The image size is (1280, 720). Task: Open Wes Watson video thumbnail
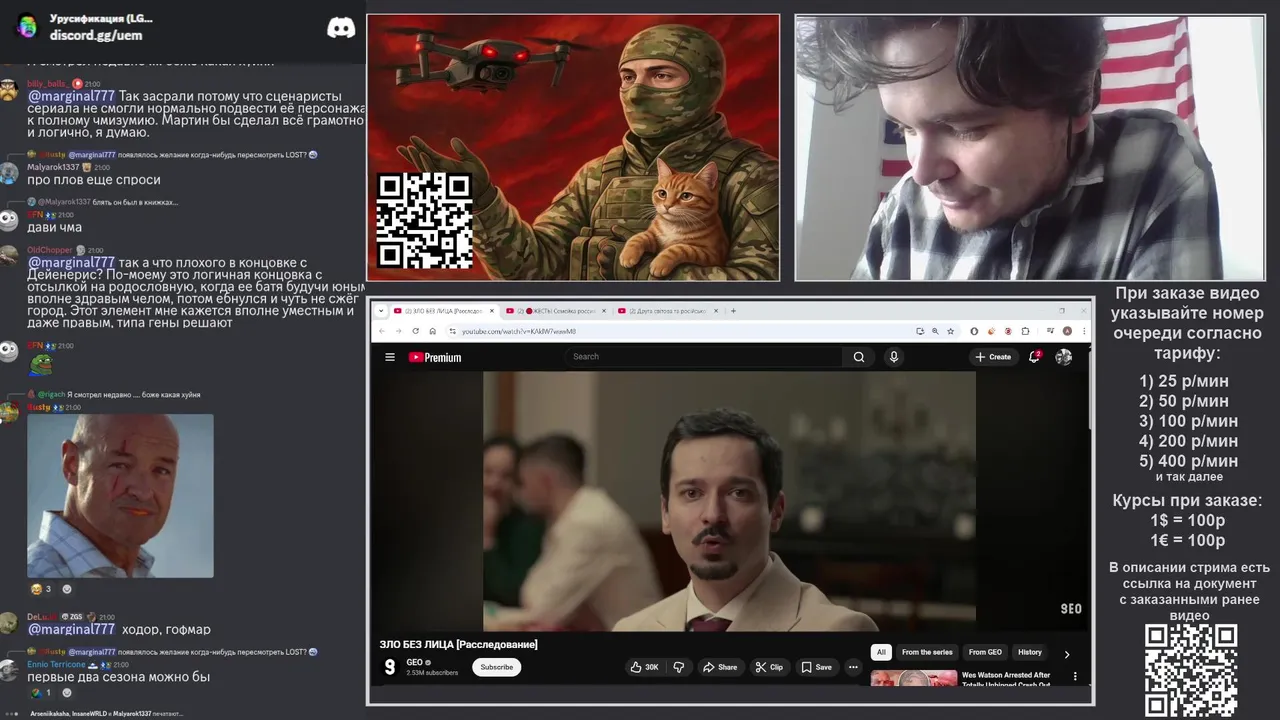[913, 678]
